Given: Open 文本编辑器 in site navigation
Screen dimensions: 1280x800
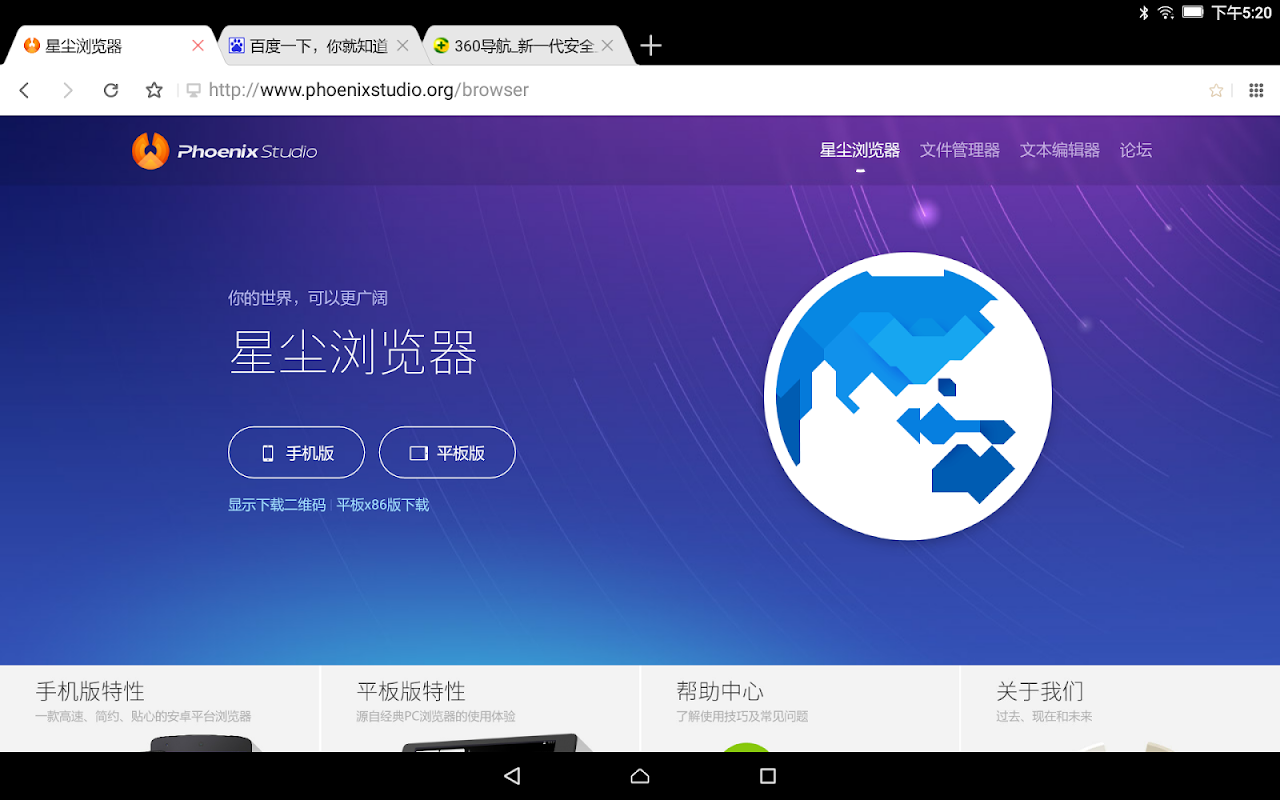Looking at the screenshot, I should point(1060,150).
